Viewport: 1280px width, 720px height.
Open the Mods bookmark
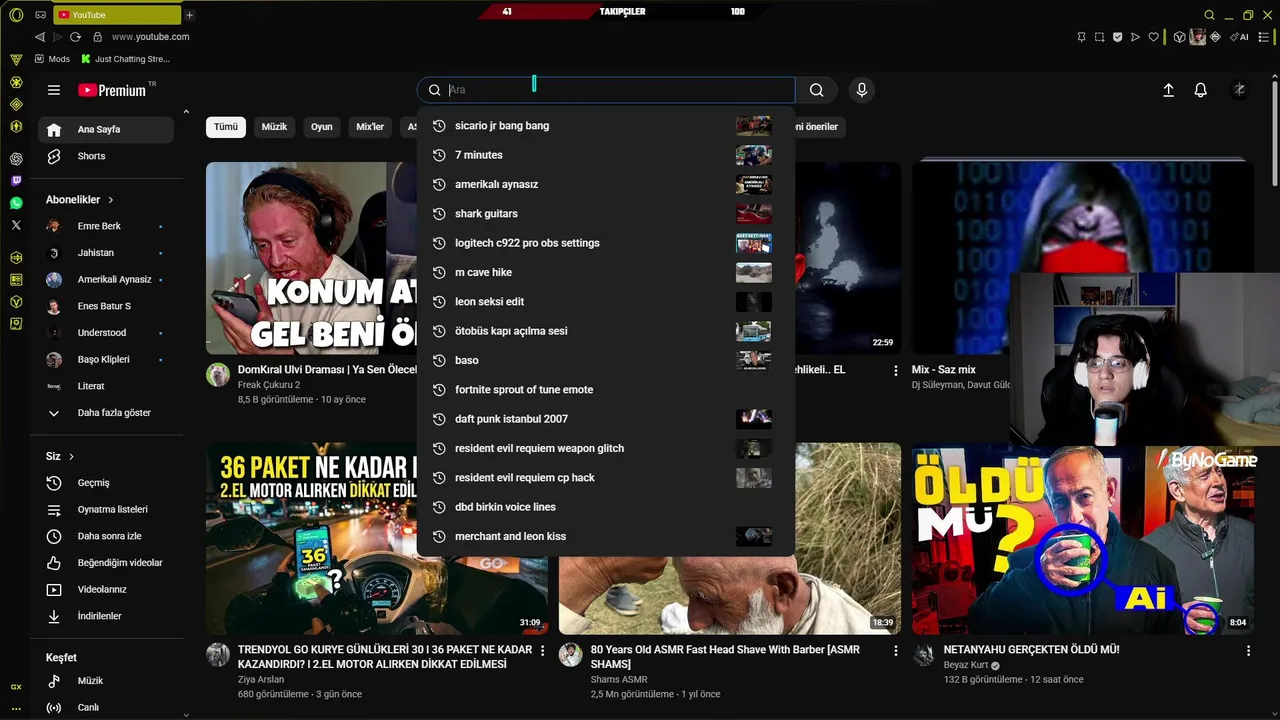pyautogui.click(x=53, y=59)
